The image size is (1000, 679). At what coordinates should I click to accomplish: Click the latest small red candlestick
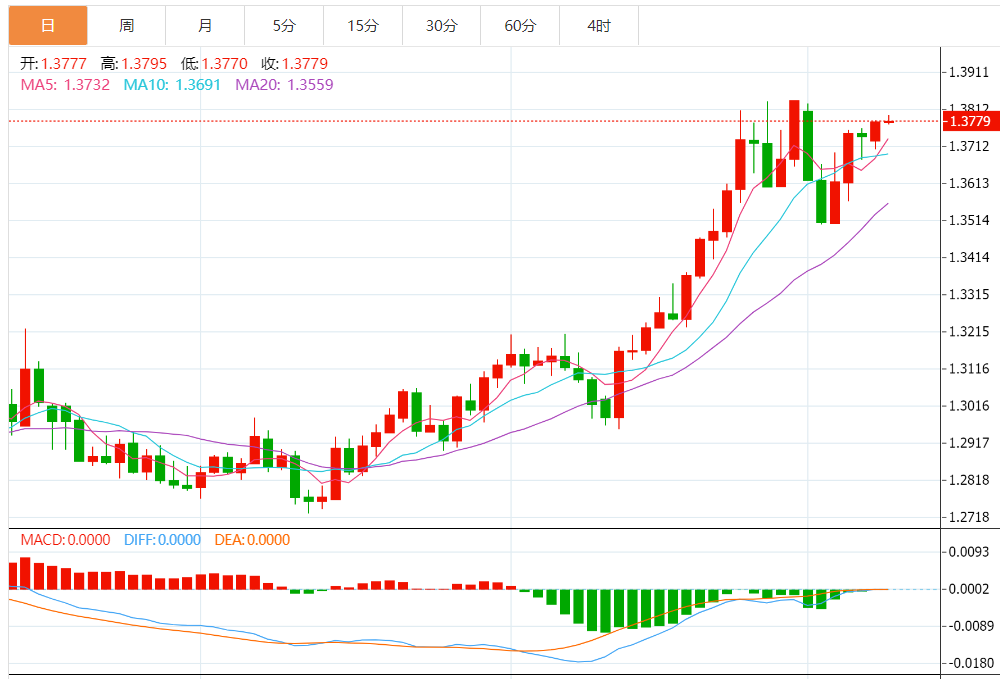tap(888, 120)
